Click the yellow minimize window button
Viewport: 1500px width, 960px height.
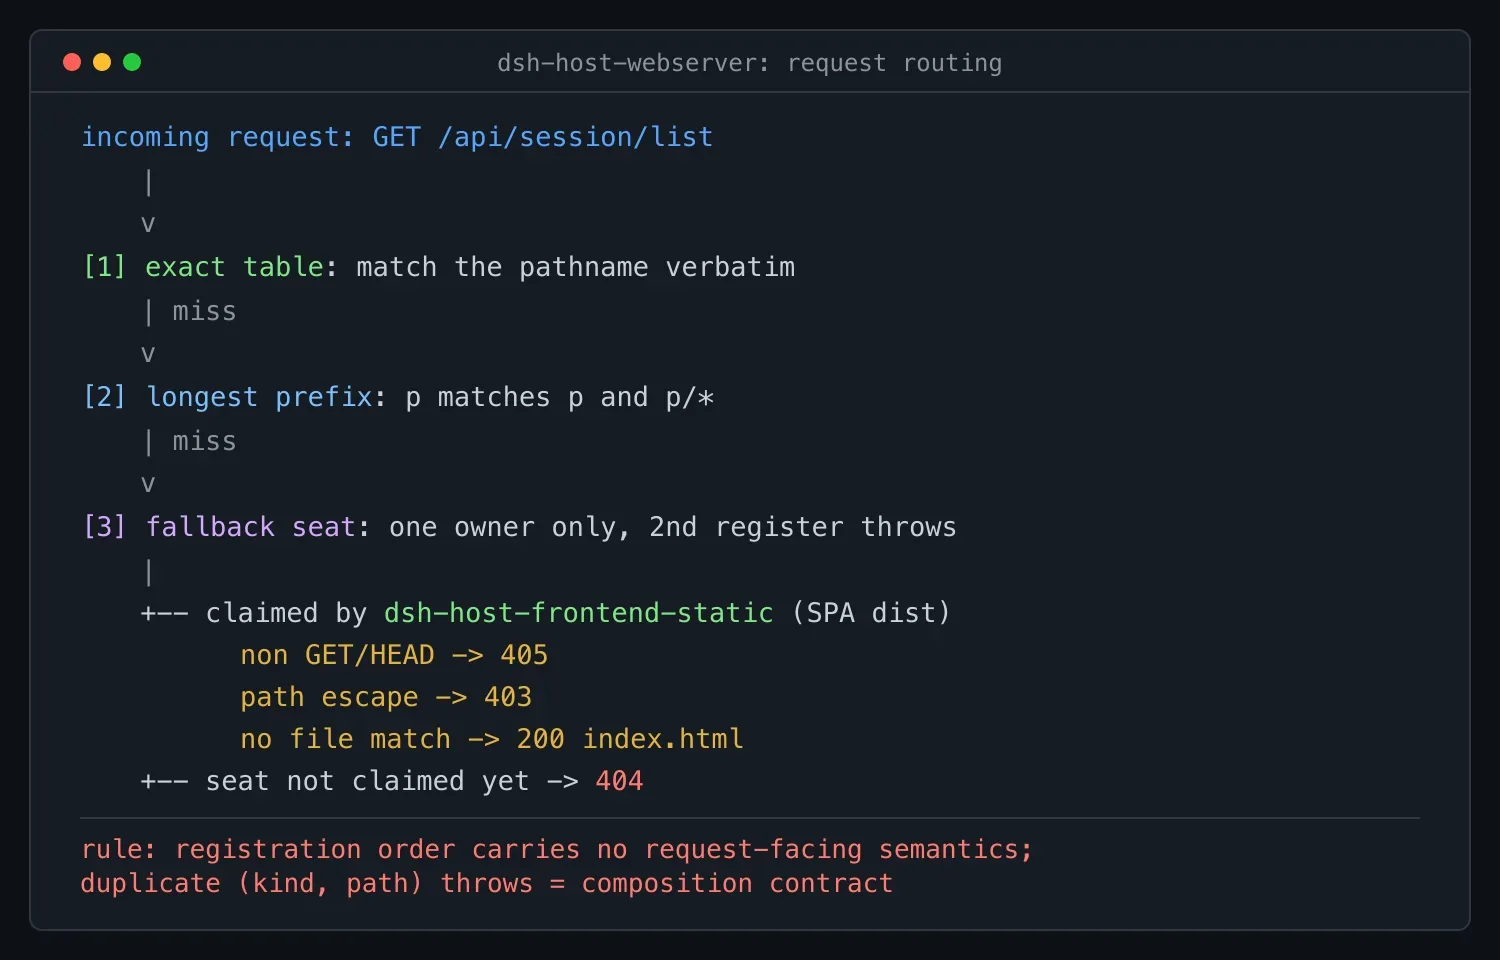click(102, 62)
